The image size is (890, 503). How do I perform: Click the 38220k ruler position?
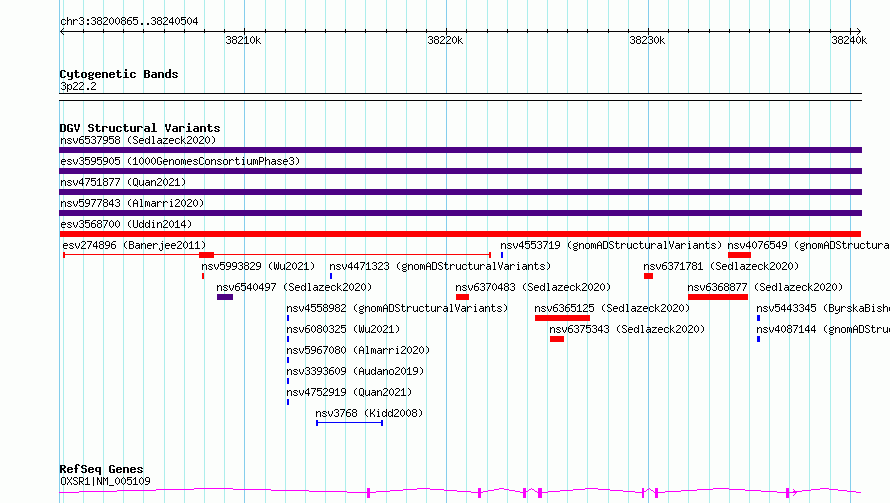445,40
